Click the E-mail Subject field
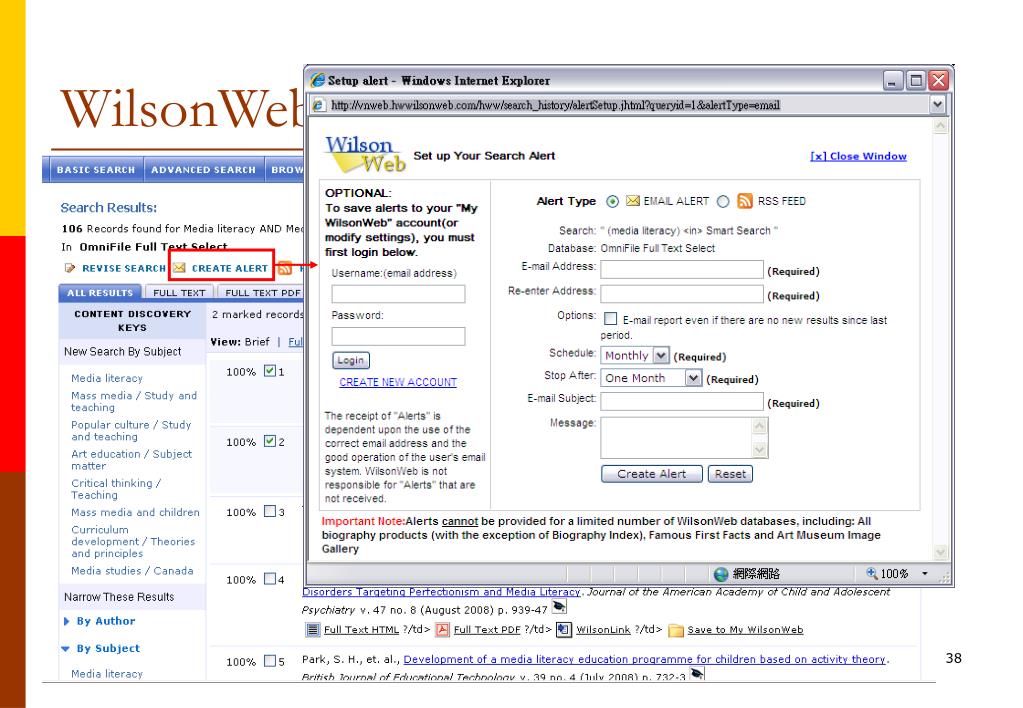Screen dimensions: 1023x708 (682, 401)
